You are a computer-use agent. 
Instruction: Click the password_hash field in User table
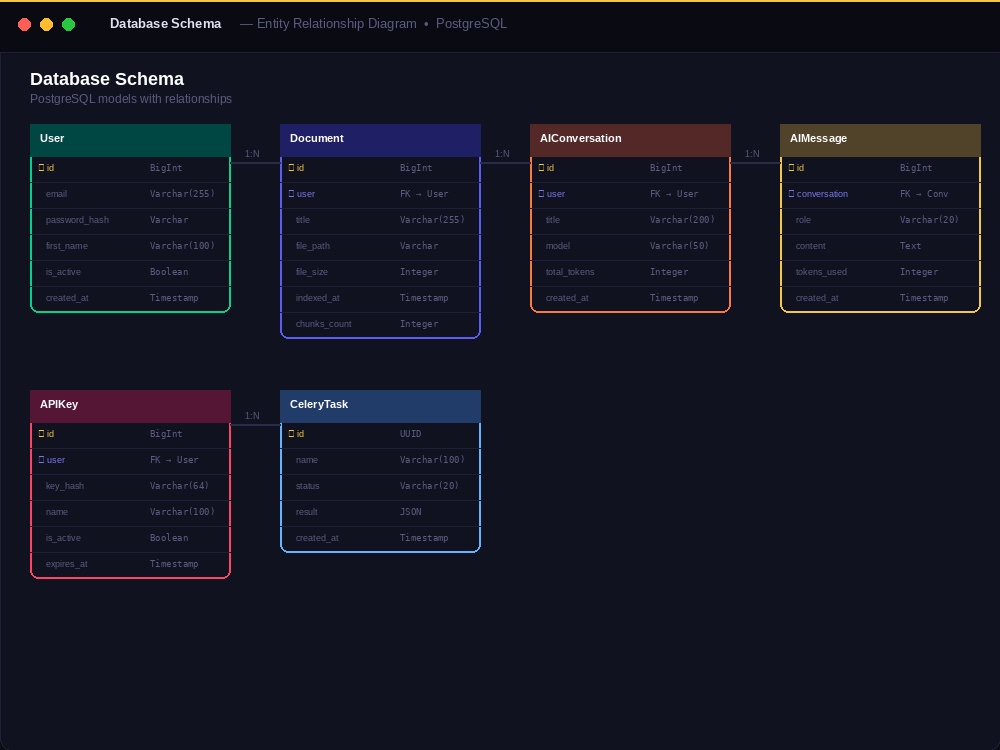(x=130, y=220)
